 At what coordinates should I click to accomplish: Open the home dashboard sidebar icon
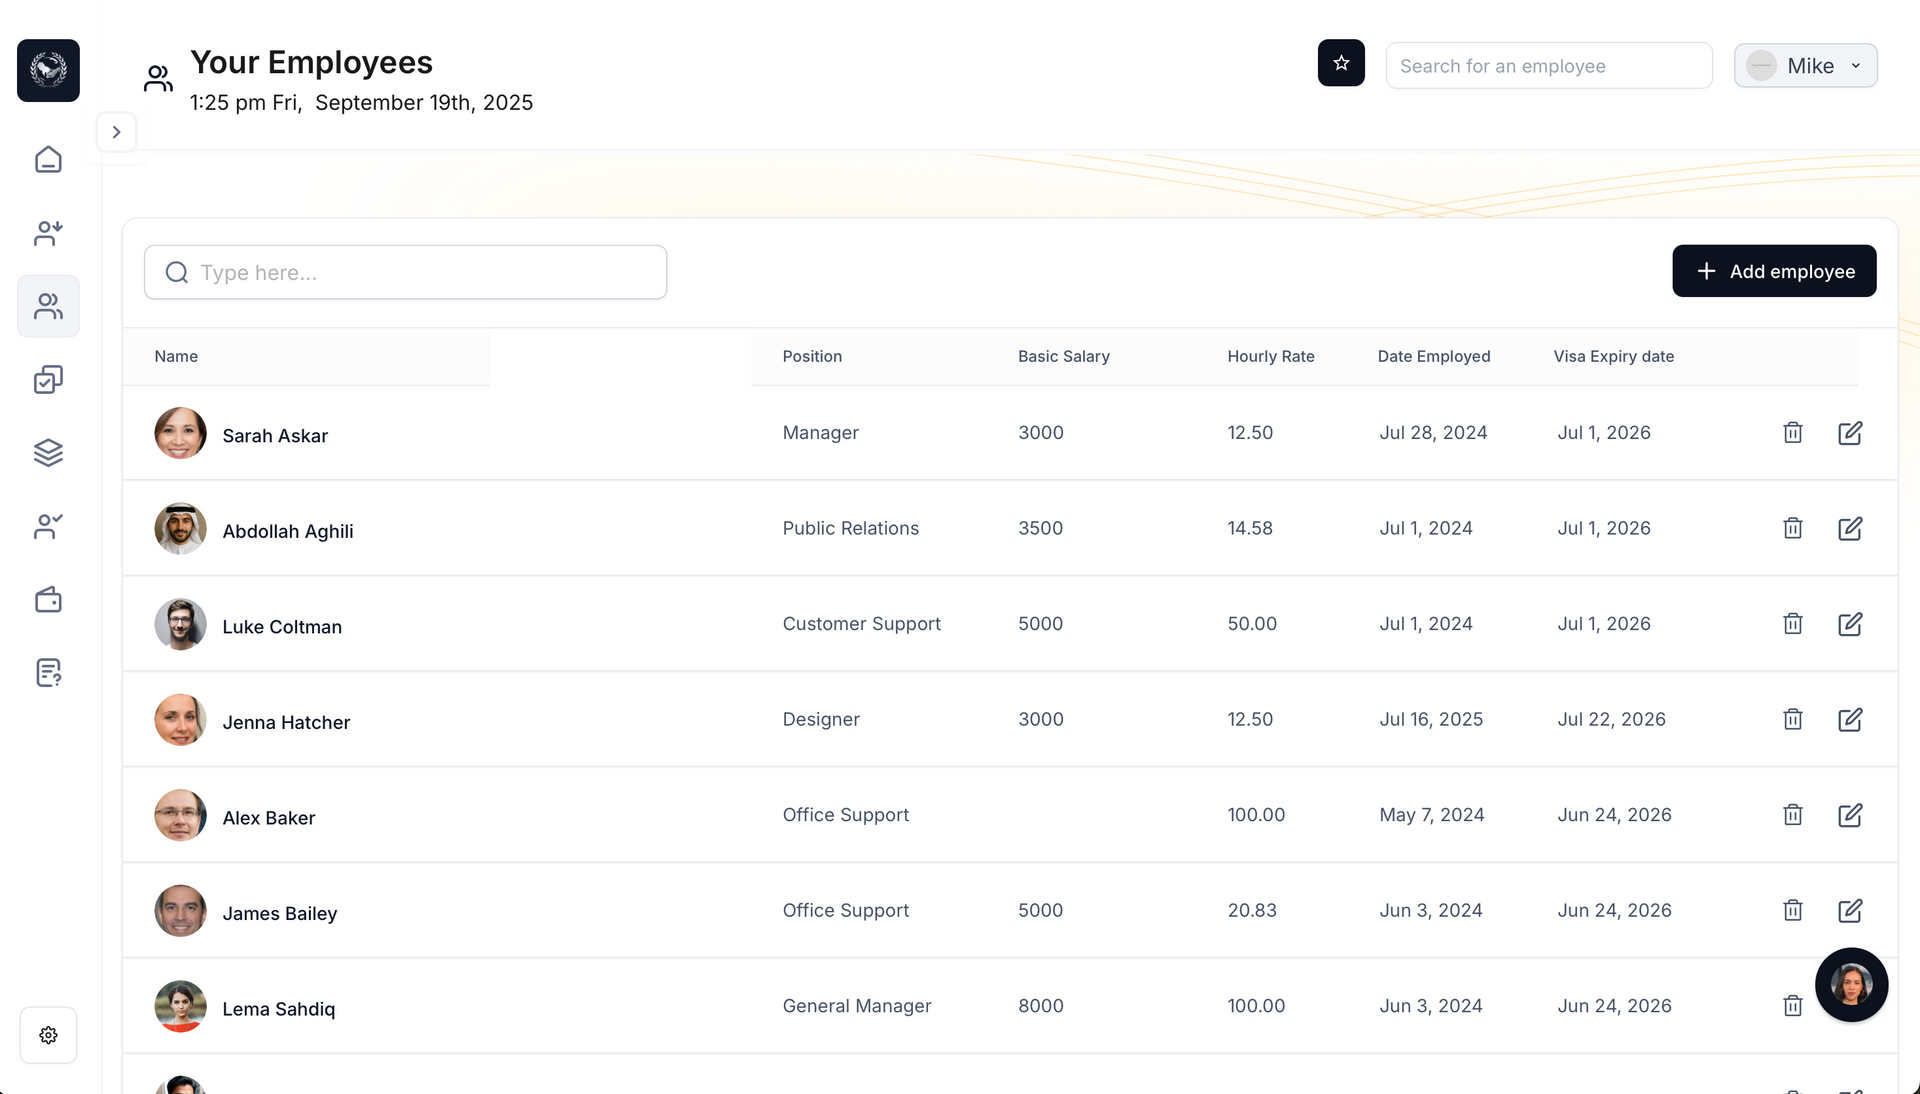click(48, 160)
